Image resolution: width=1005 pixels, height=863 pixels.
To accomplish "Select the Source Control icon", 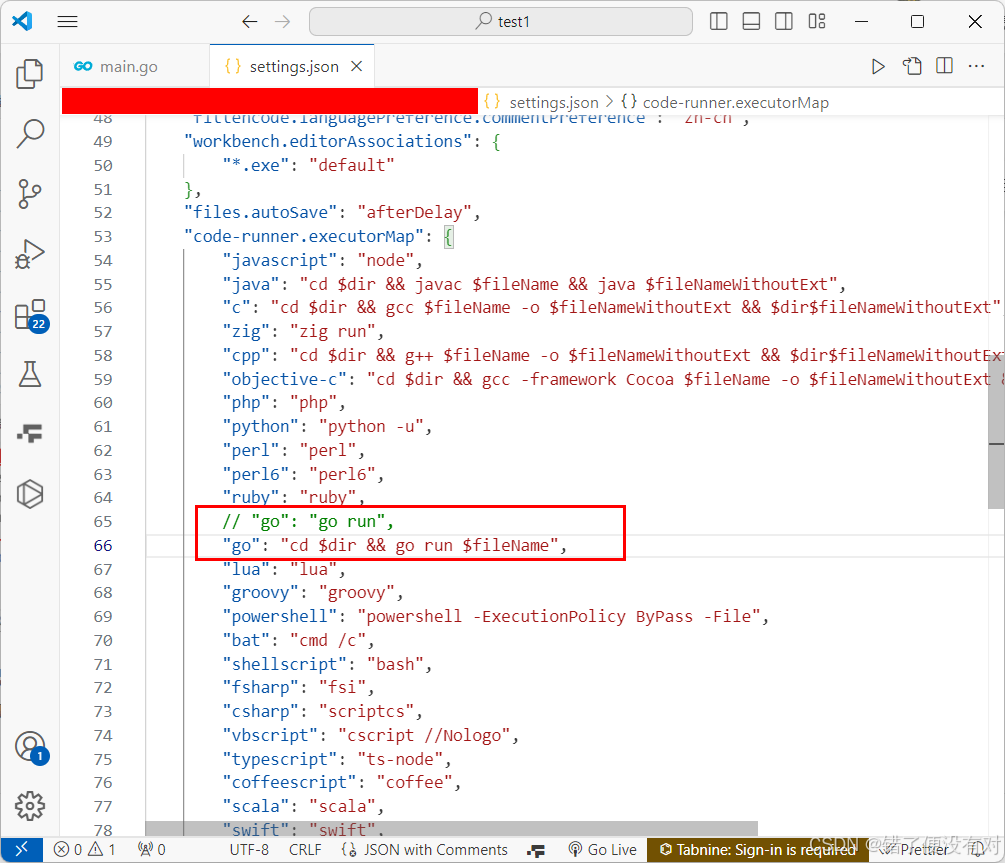I will coord(29,192).
